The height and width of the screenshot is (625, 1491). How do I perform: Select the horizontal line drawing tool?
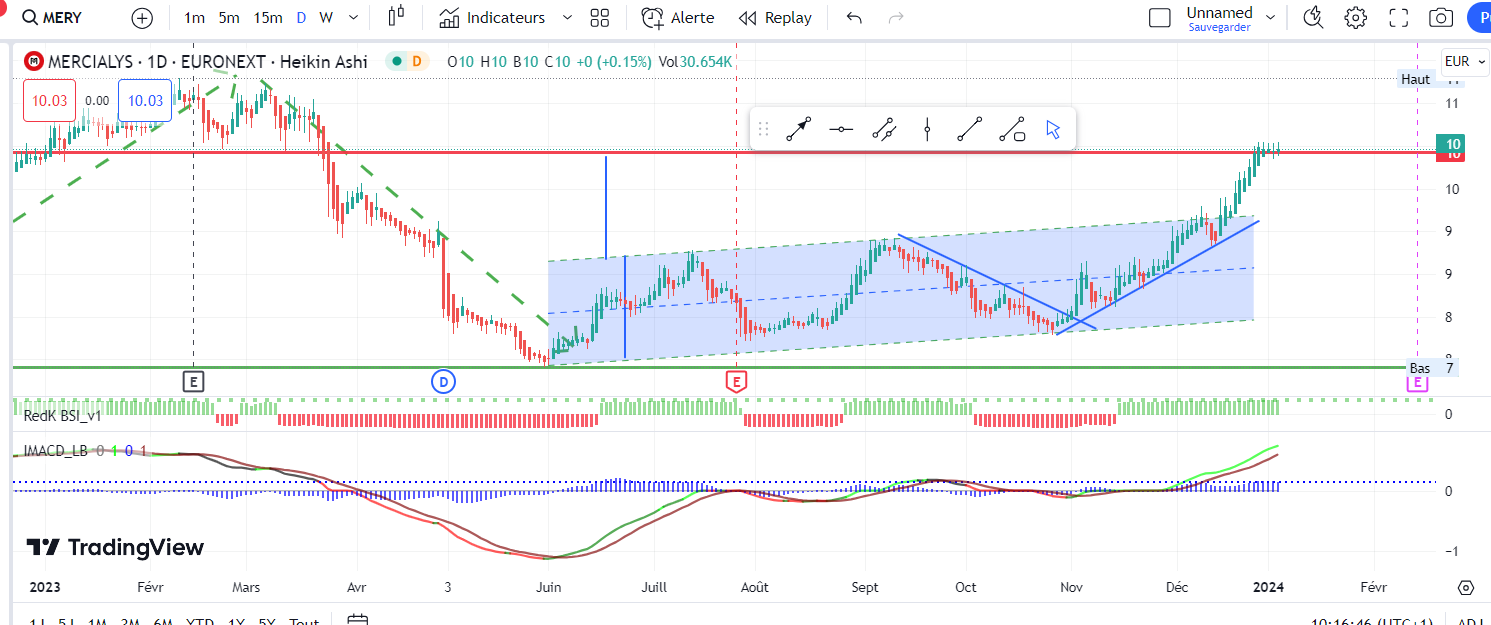point(842,129)
